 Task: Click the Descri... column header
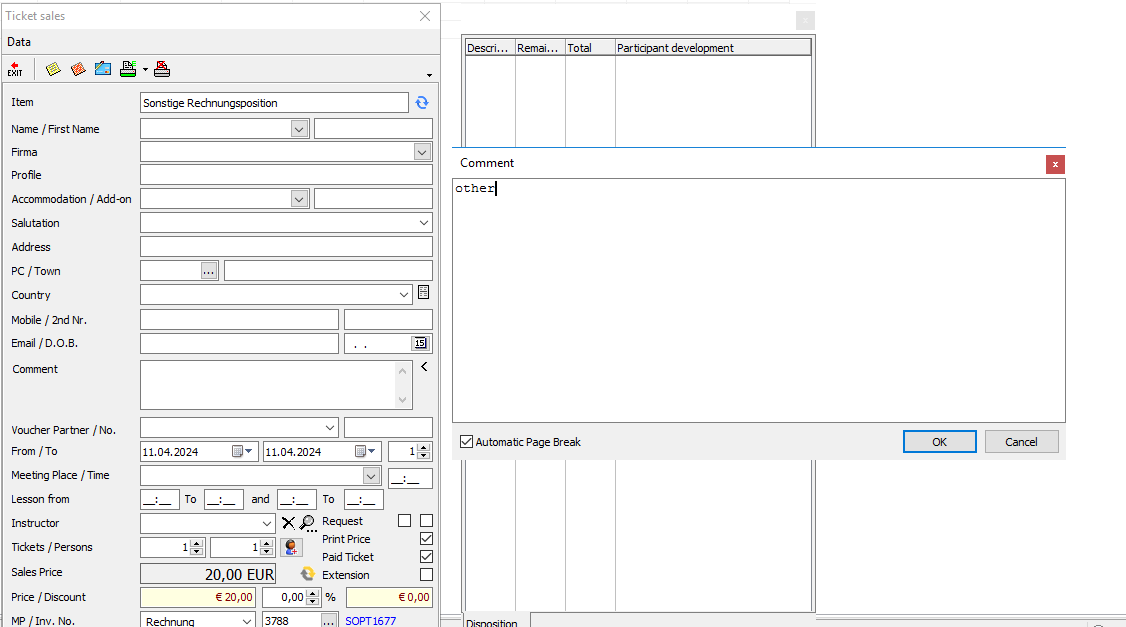[x=490, y=48]
